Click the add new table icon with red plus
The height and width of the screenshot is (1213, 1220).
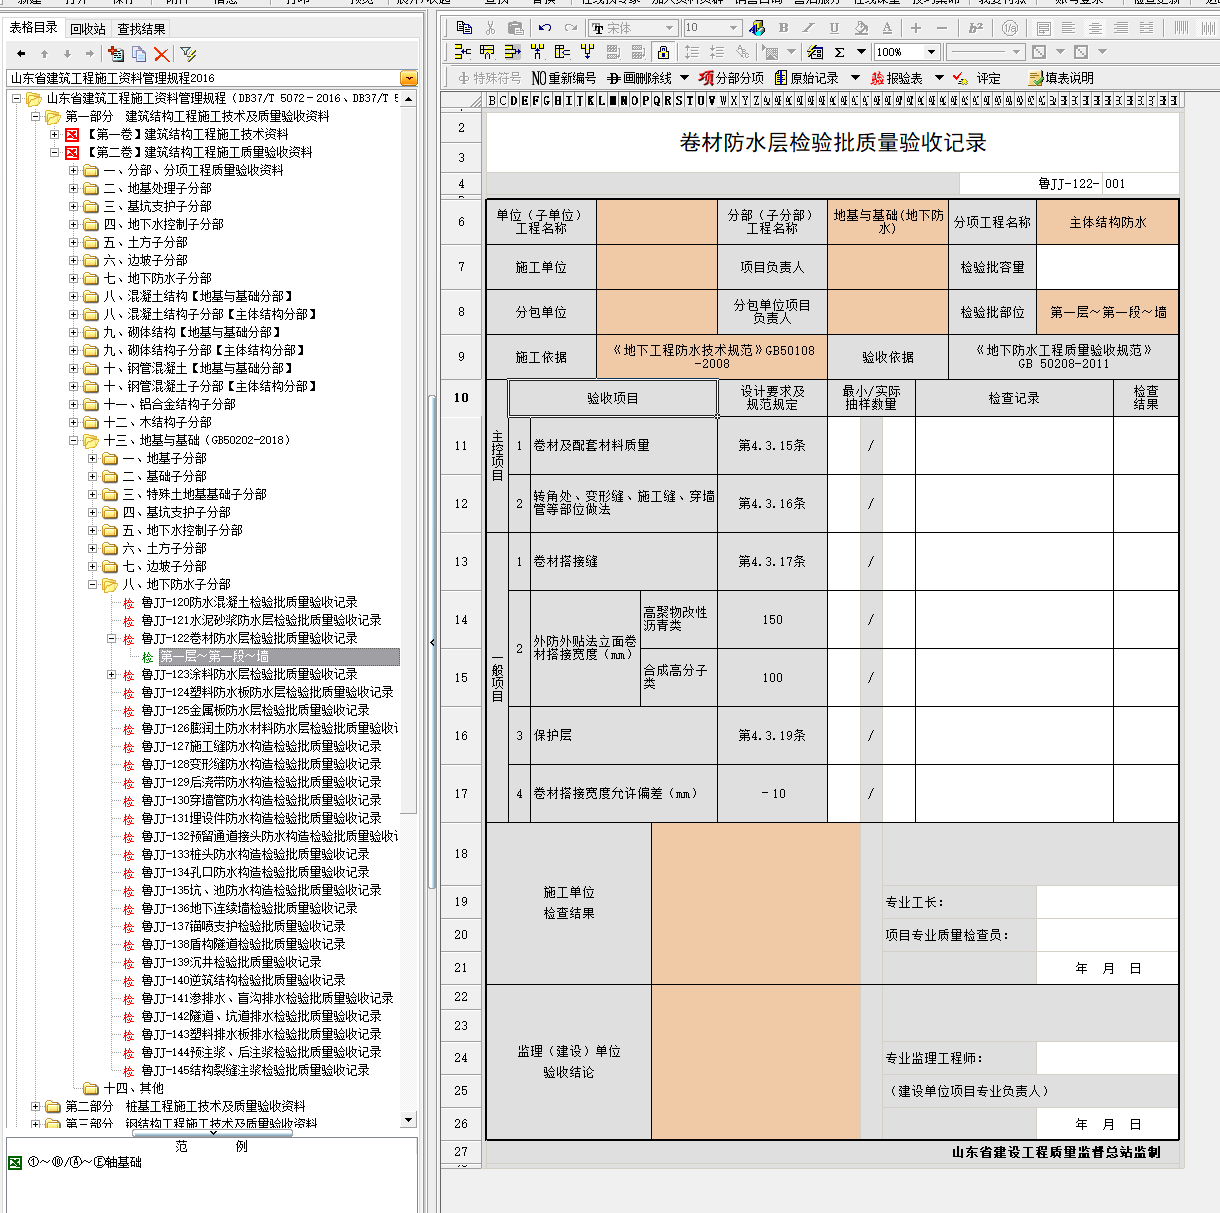click(x=116, y=54)
